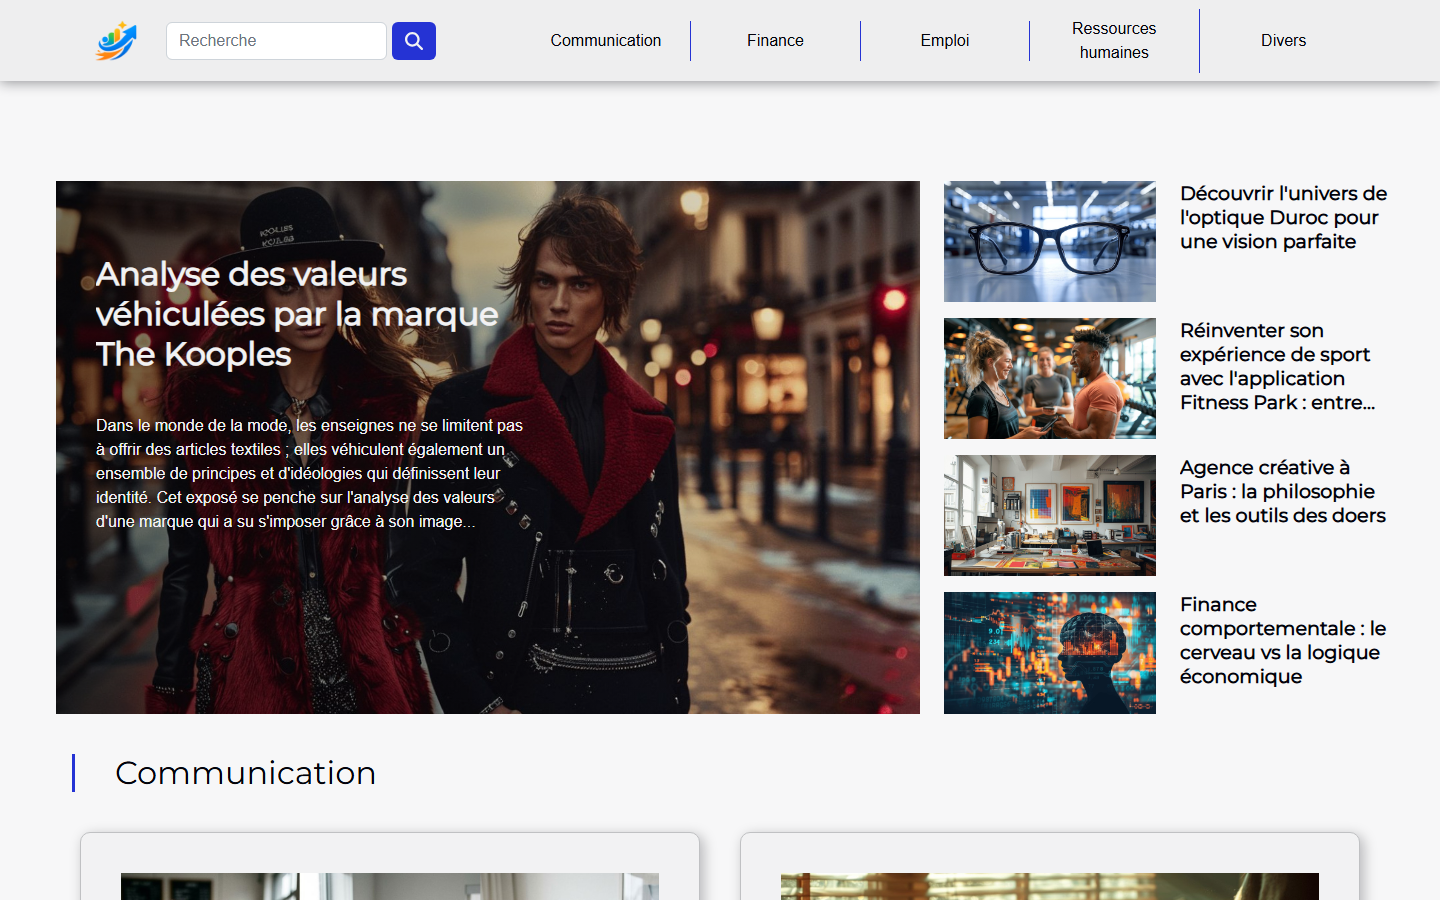Screen dimensions: 1440x900
Task: Open the glasses thumbnail for Duroc optics
Action: click(1050, 241)
